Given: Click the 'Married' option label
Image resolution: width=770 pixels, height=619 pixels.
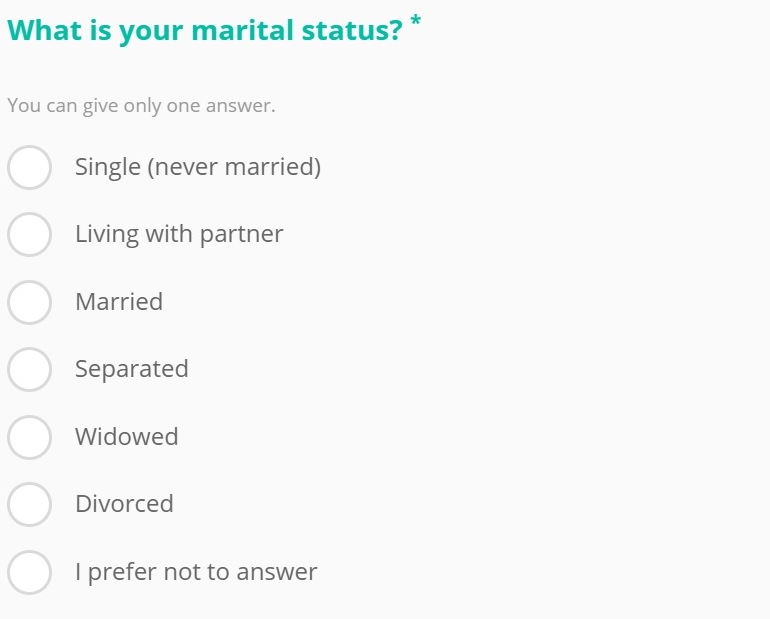Looking at the screenshot, I should tap(119, 301).
